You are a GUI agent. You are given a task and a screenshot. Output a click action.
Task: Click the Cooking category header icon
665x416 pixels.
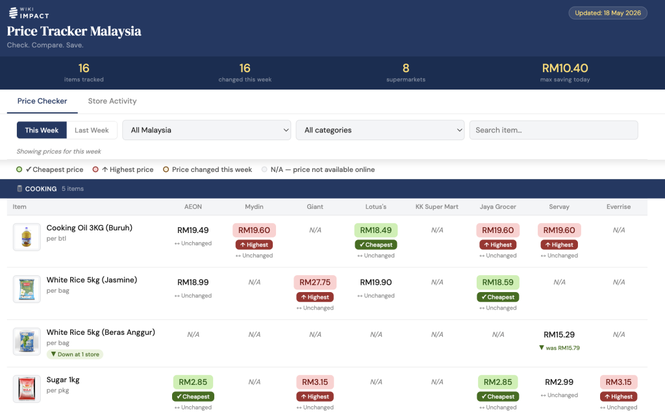20,189
